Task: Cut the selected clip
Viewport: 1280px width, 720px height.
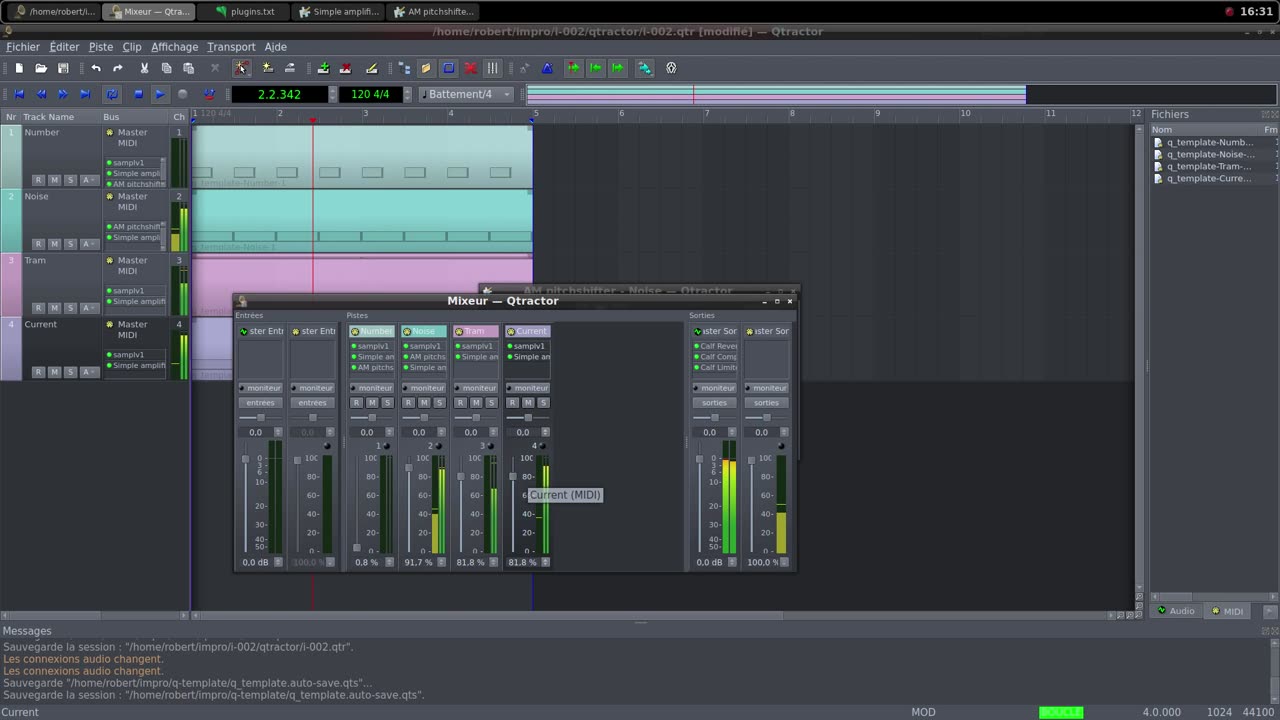Action: point(144,68)
